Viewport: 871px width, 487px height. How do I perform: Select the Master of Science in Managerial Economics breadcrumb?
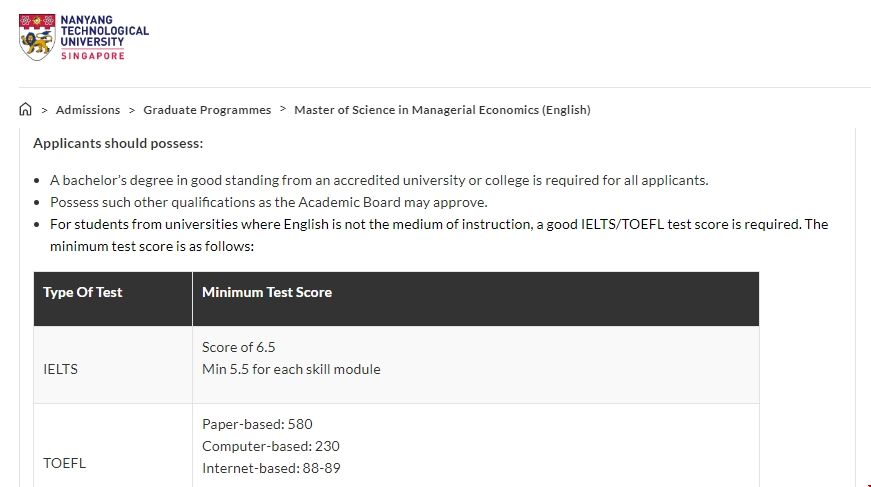point(442,110)
